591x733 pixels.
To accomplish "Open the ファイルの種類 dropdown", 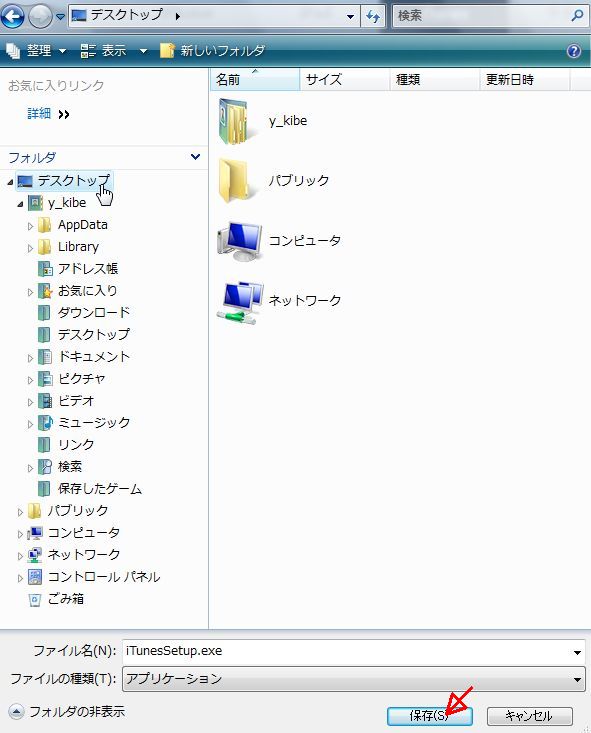I will click(x=353, y=679).
